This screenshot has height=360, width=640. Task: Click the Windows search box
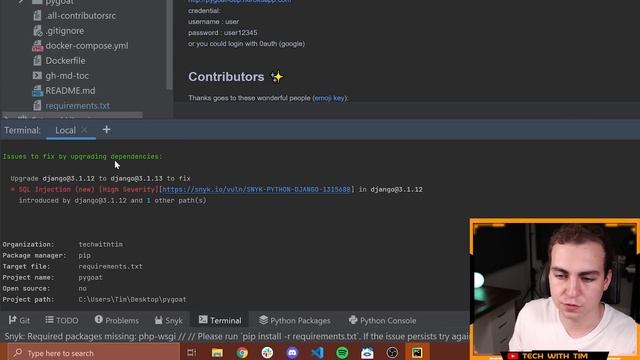94,353
